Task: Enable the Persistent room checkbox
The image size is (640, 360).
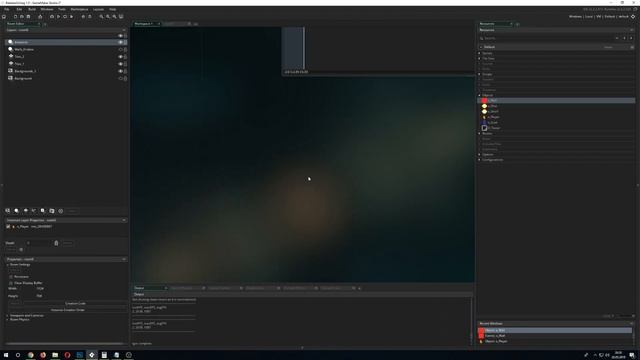Action: 11,277
